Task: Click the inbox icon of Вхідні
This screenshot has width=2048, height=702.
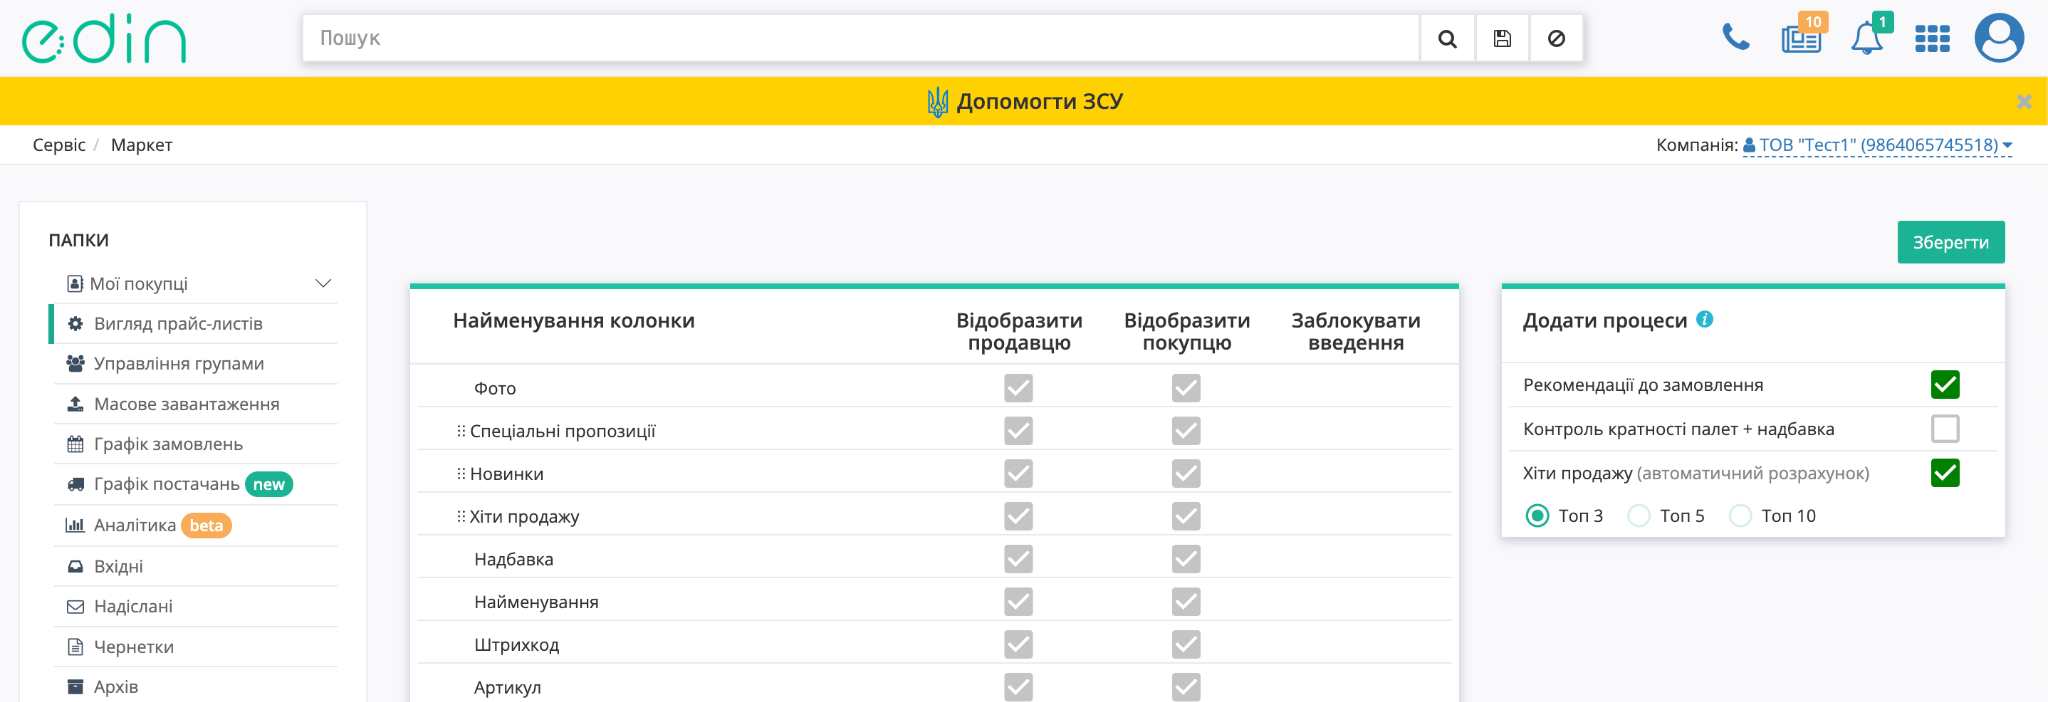Action: (75, 566)
